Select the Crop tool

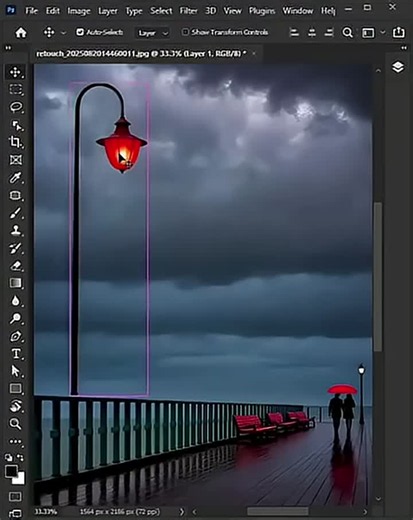tap(15, 142)
